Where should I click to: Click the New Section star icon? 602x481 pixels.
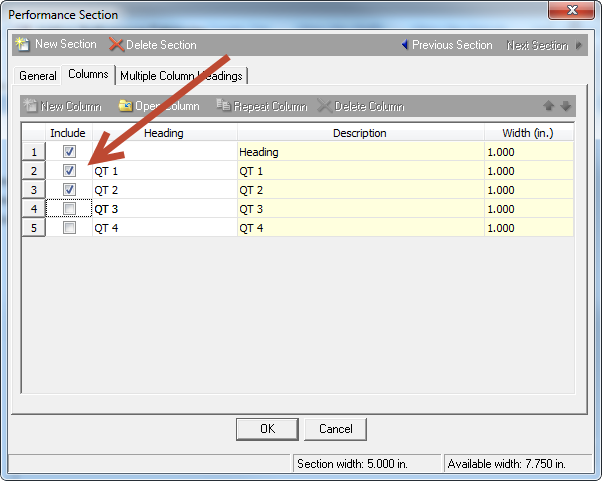[x=22, y=45]
